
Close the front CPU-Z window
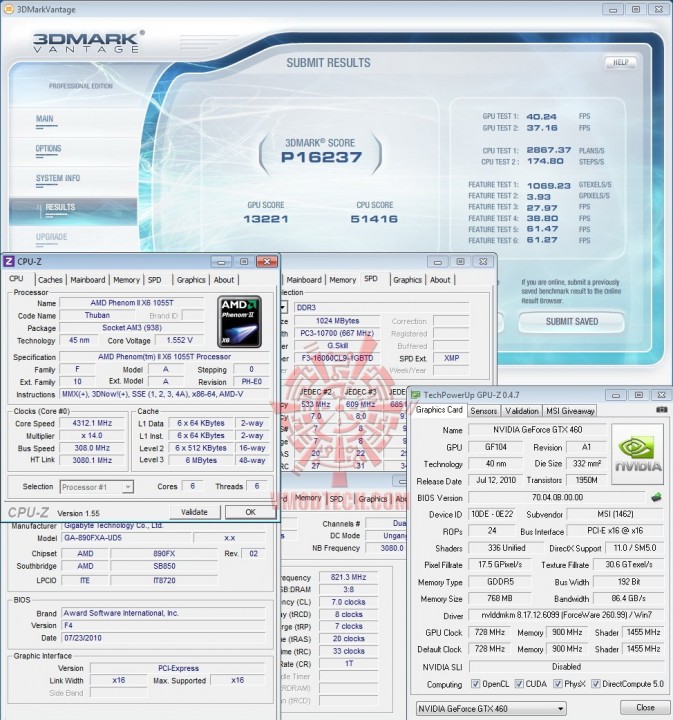[x=267, y=262]
